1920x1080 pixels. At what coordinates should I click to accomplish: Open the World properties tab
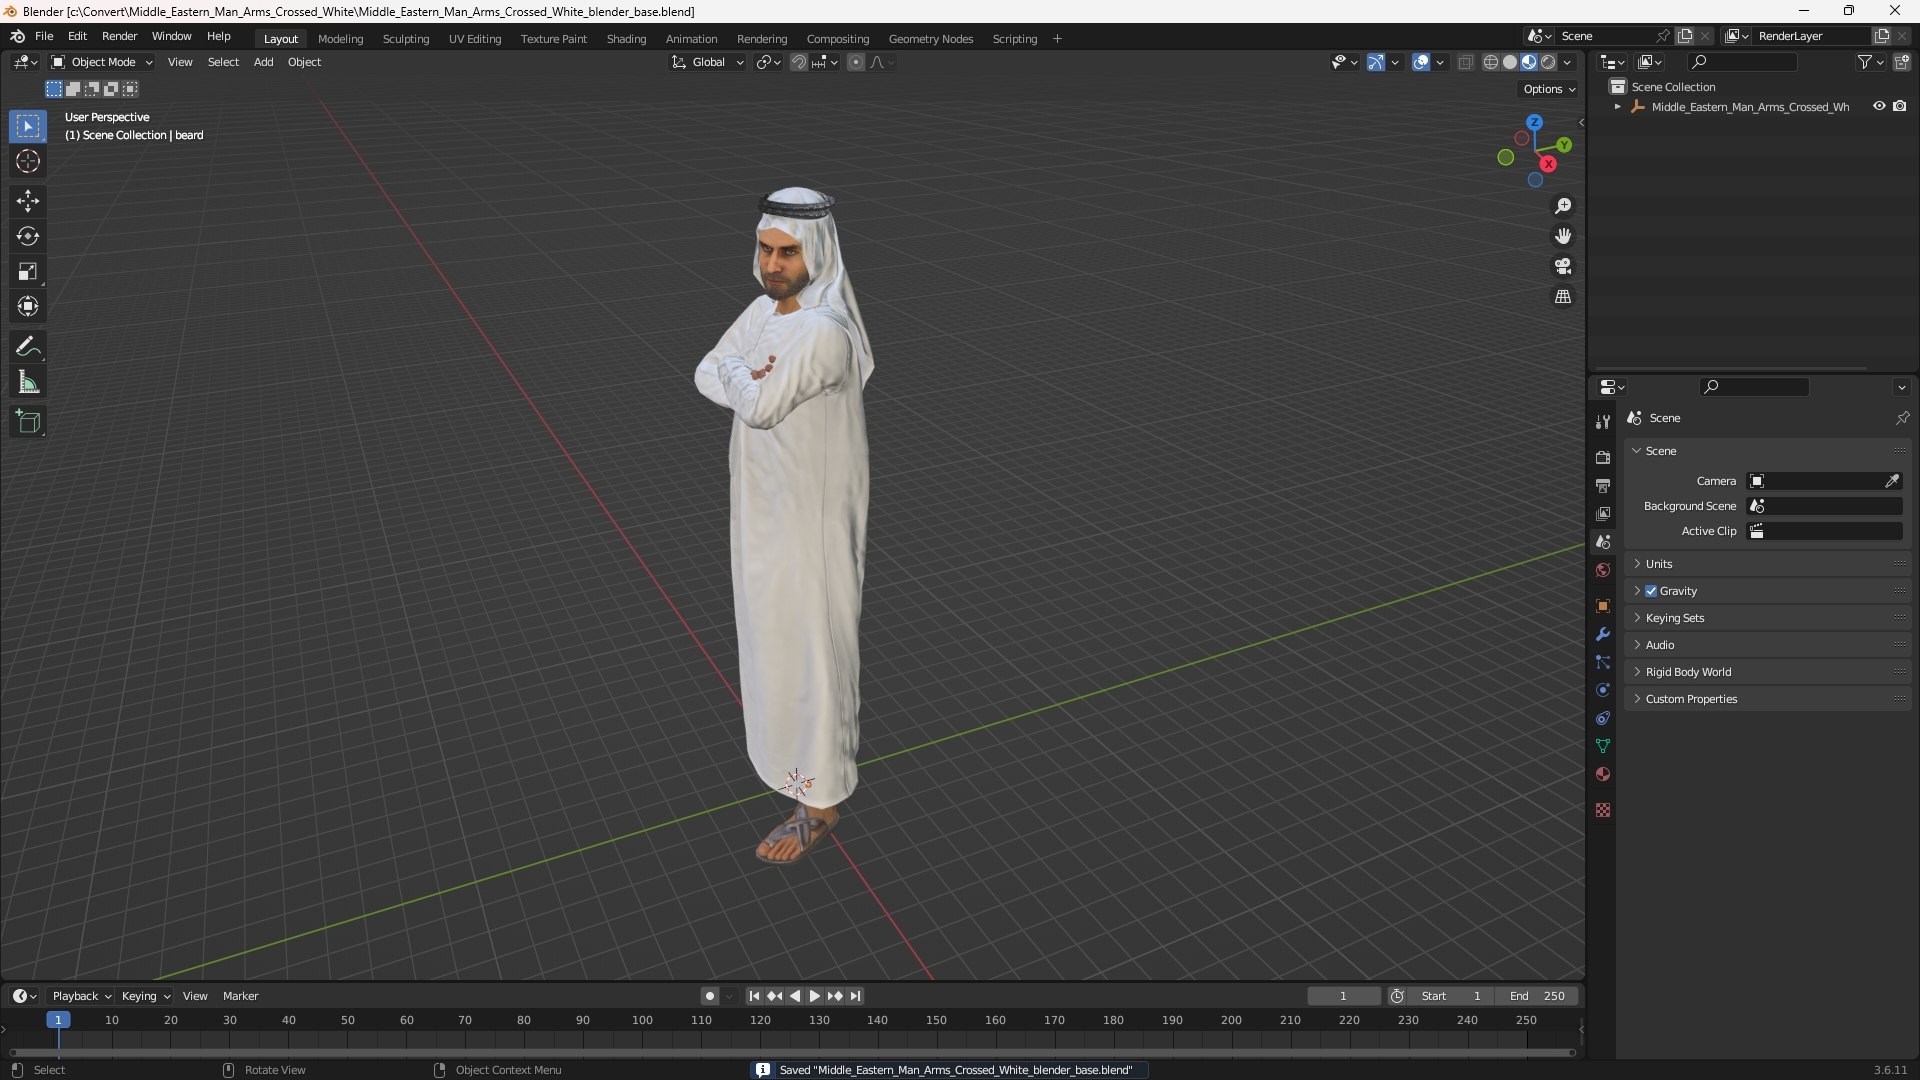click(1603, 570)
